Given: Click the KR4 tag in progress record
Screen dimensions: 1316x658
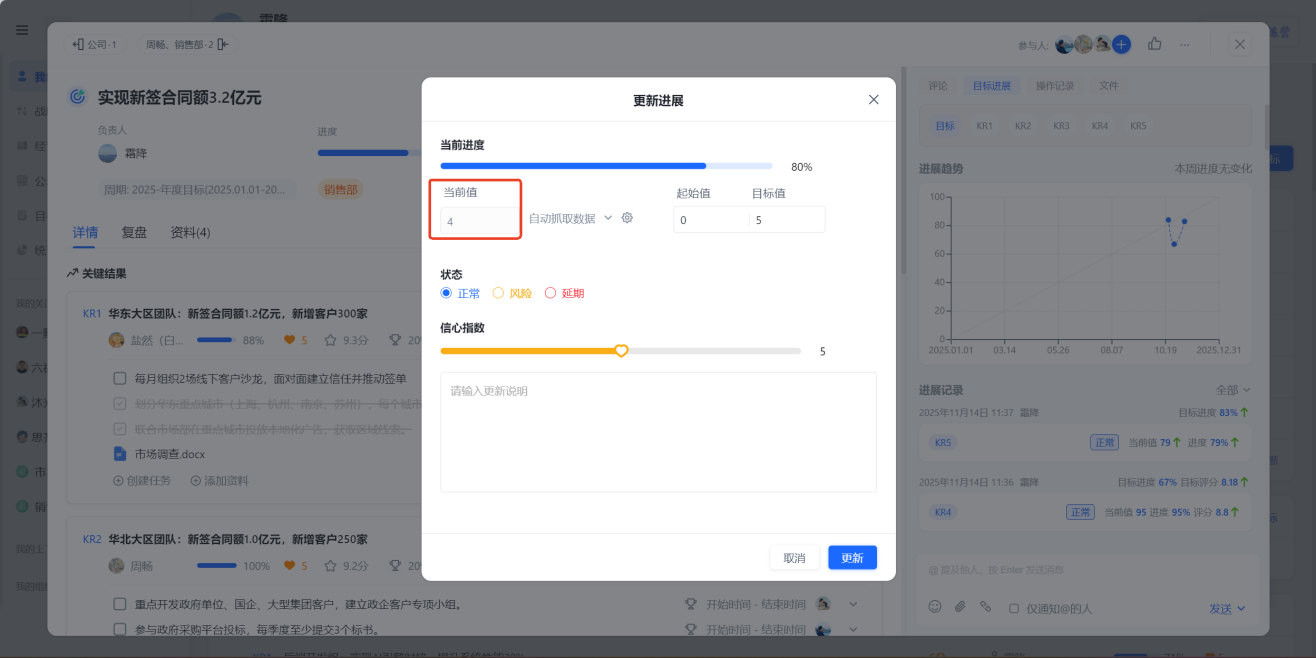Looking at the screenshot, I should tap(943, 512).
